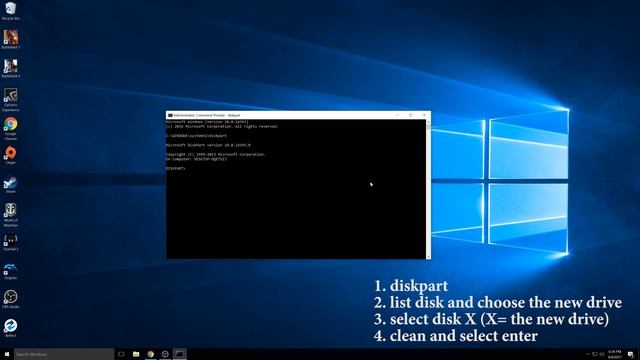640x360 pixels.
Task: Click the Command Prompt vertical scrollbar
Action: pyautogui.click(x=428, y=189)
